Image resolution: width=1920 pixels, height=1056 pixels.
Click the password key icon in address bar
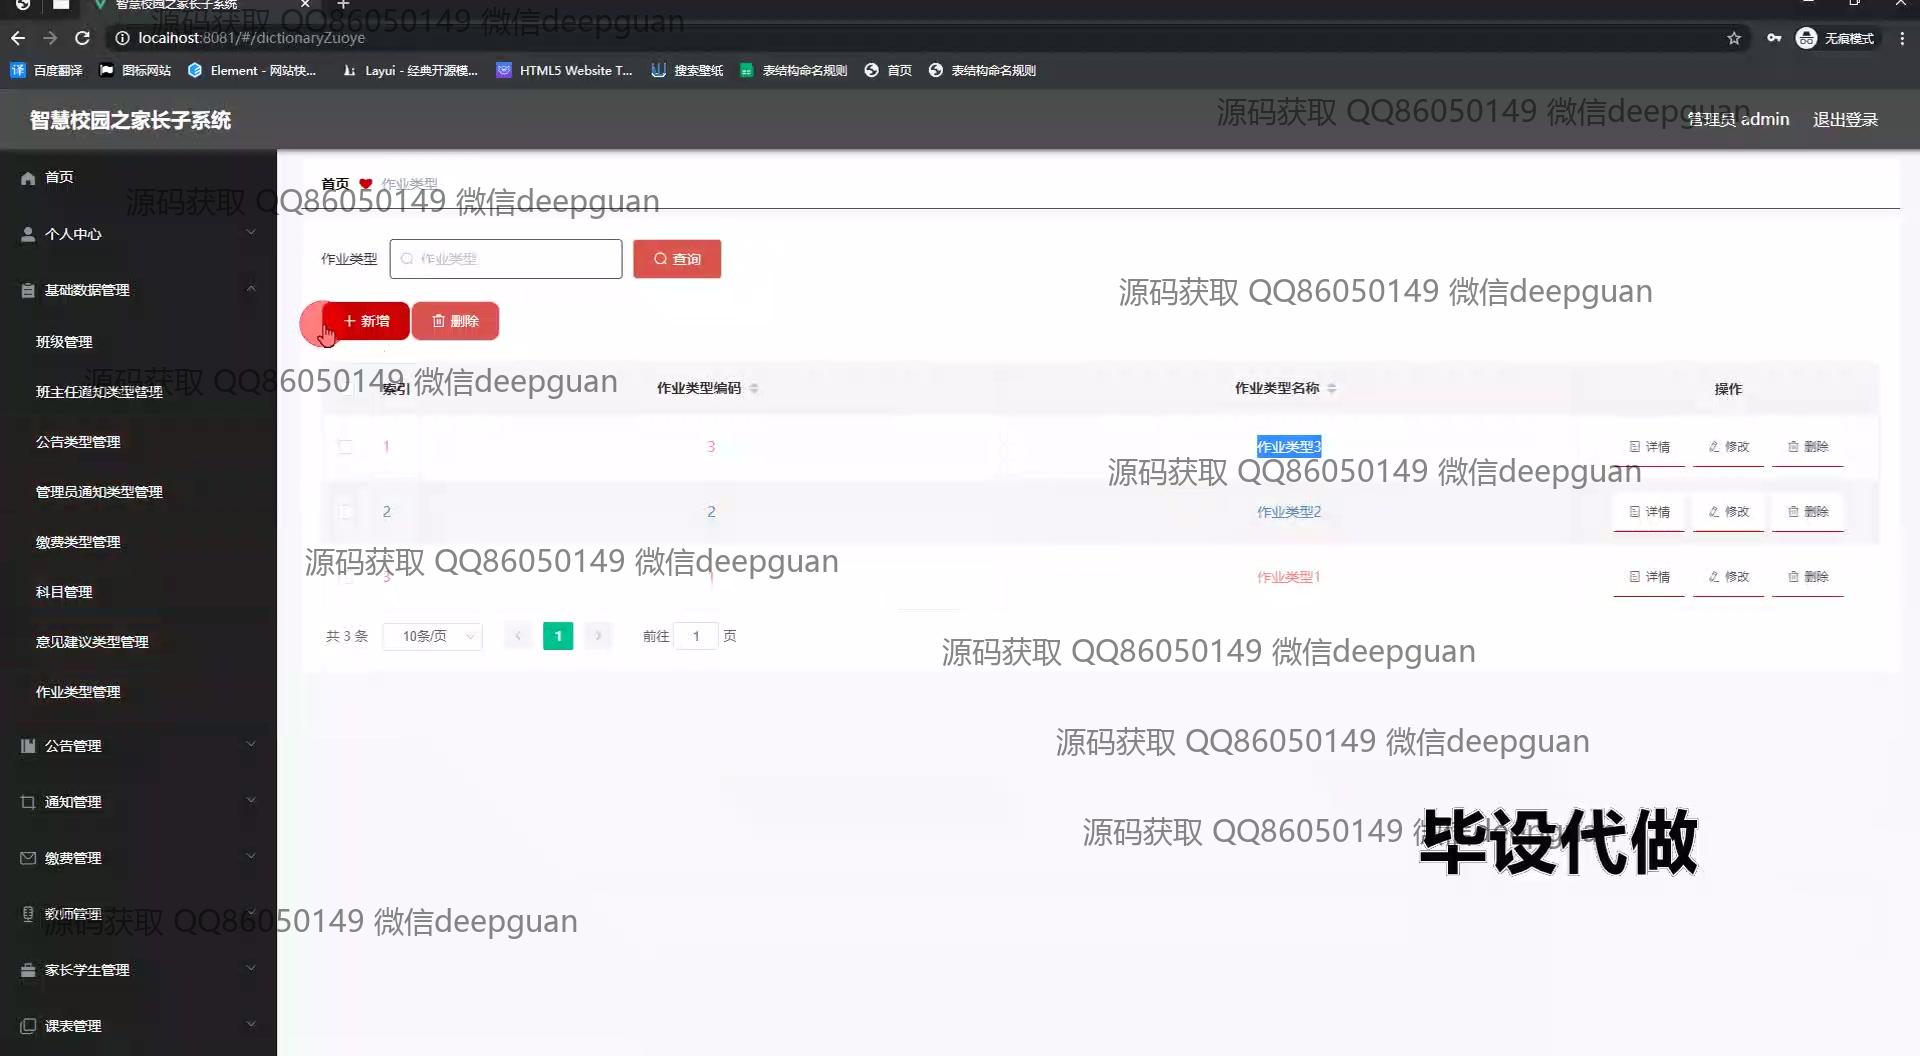pos(1773,38)
